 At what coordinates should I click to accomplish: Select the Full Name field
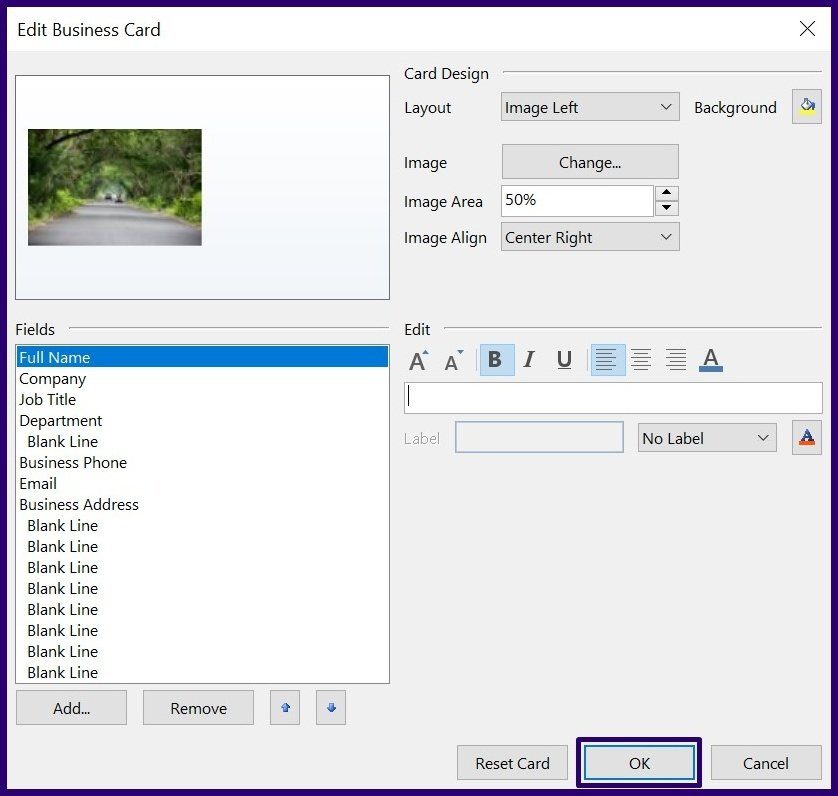tap(203, 357)
